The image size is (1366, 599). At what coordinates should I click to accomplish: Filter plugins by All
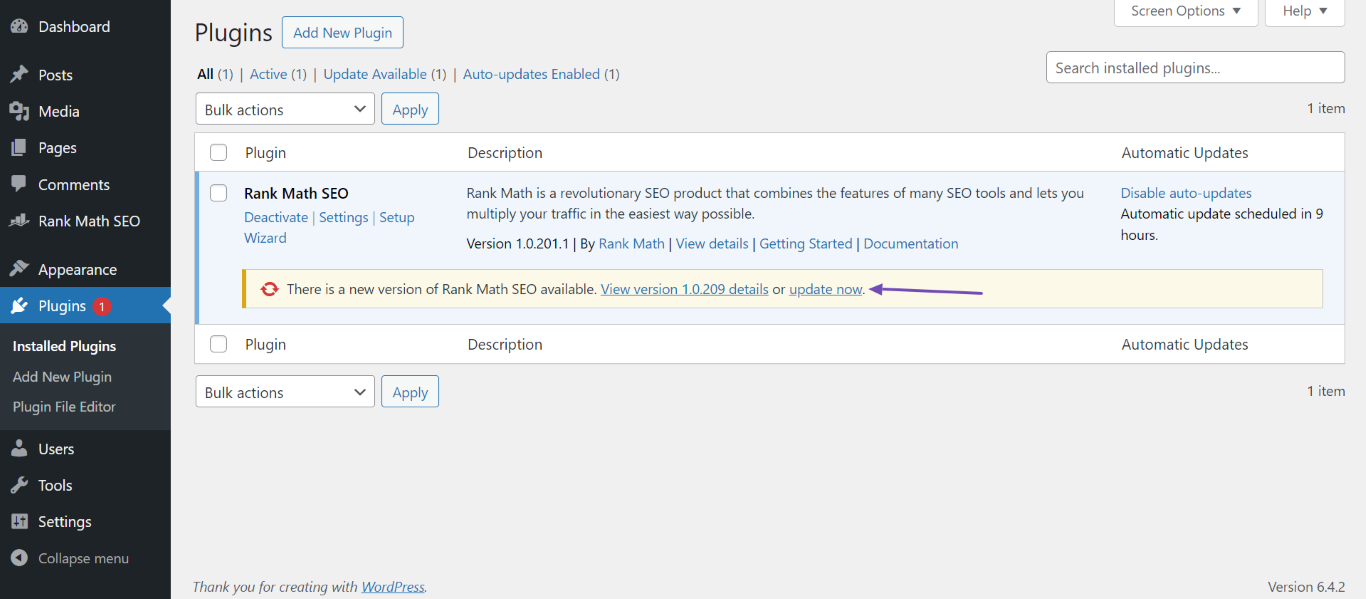click(205, 74)
